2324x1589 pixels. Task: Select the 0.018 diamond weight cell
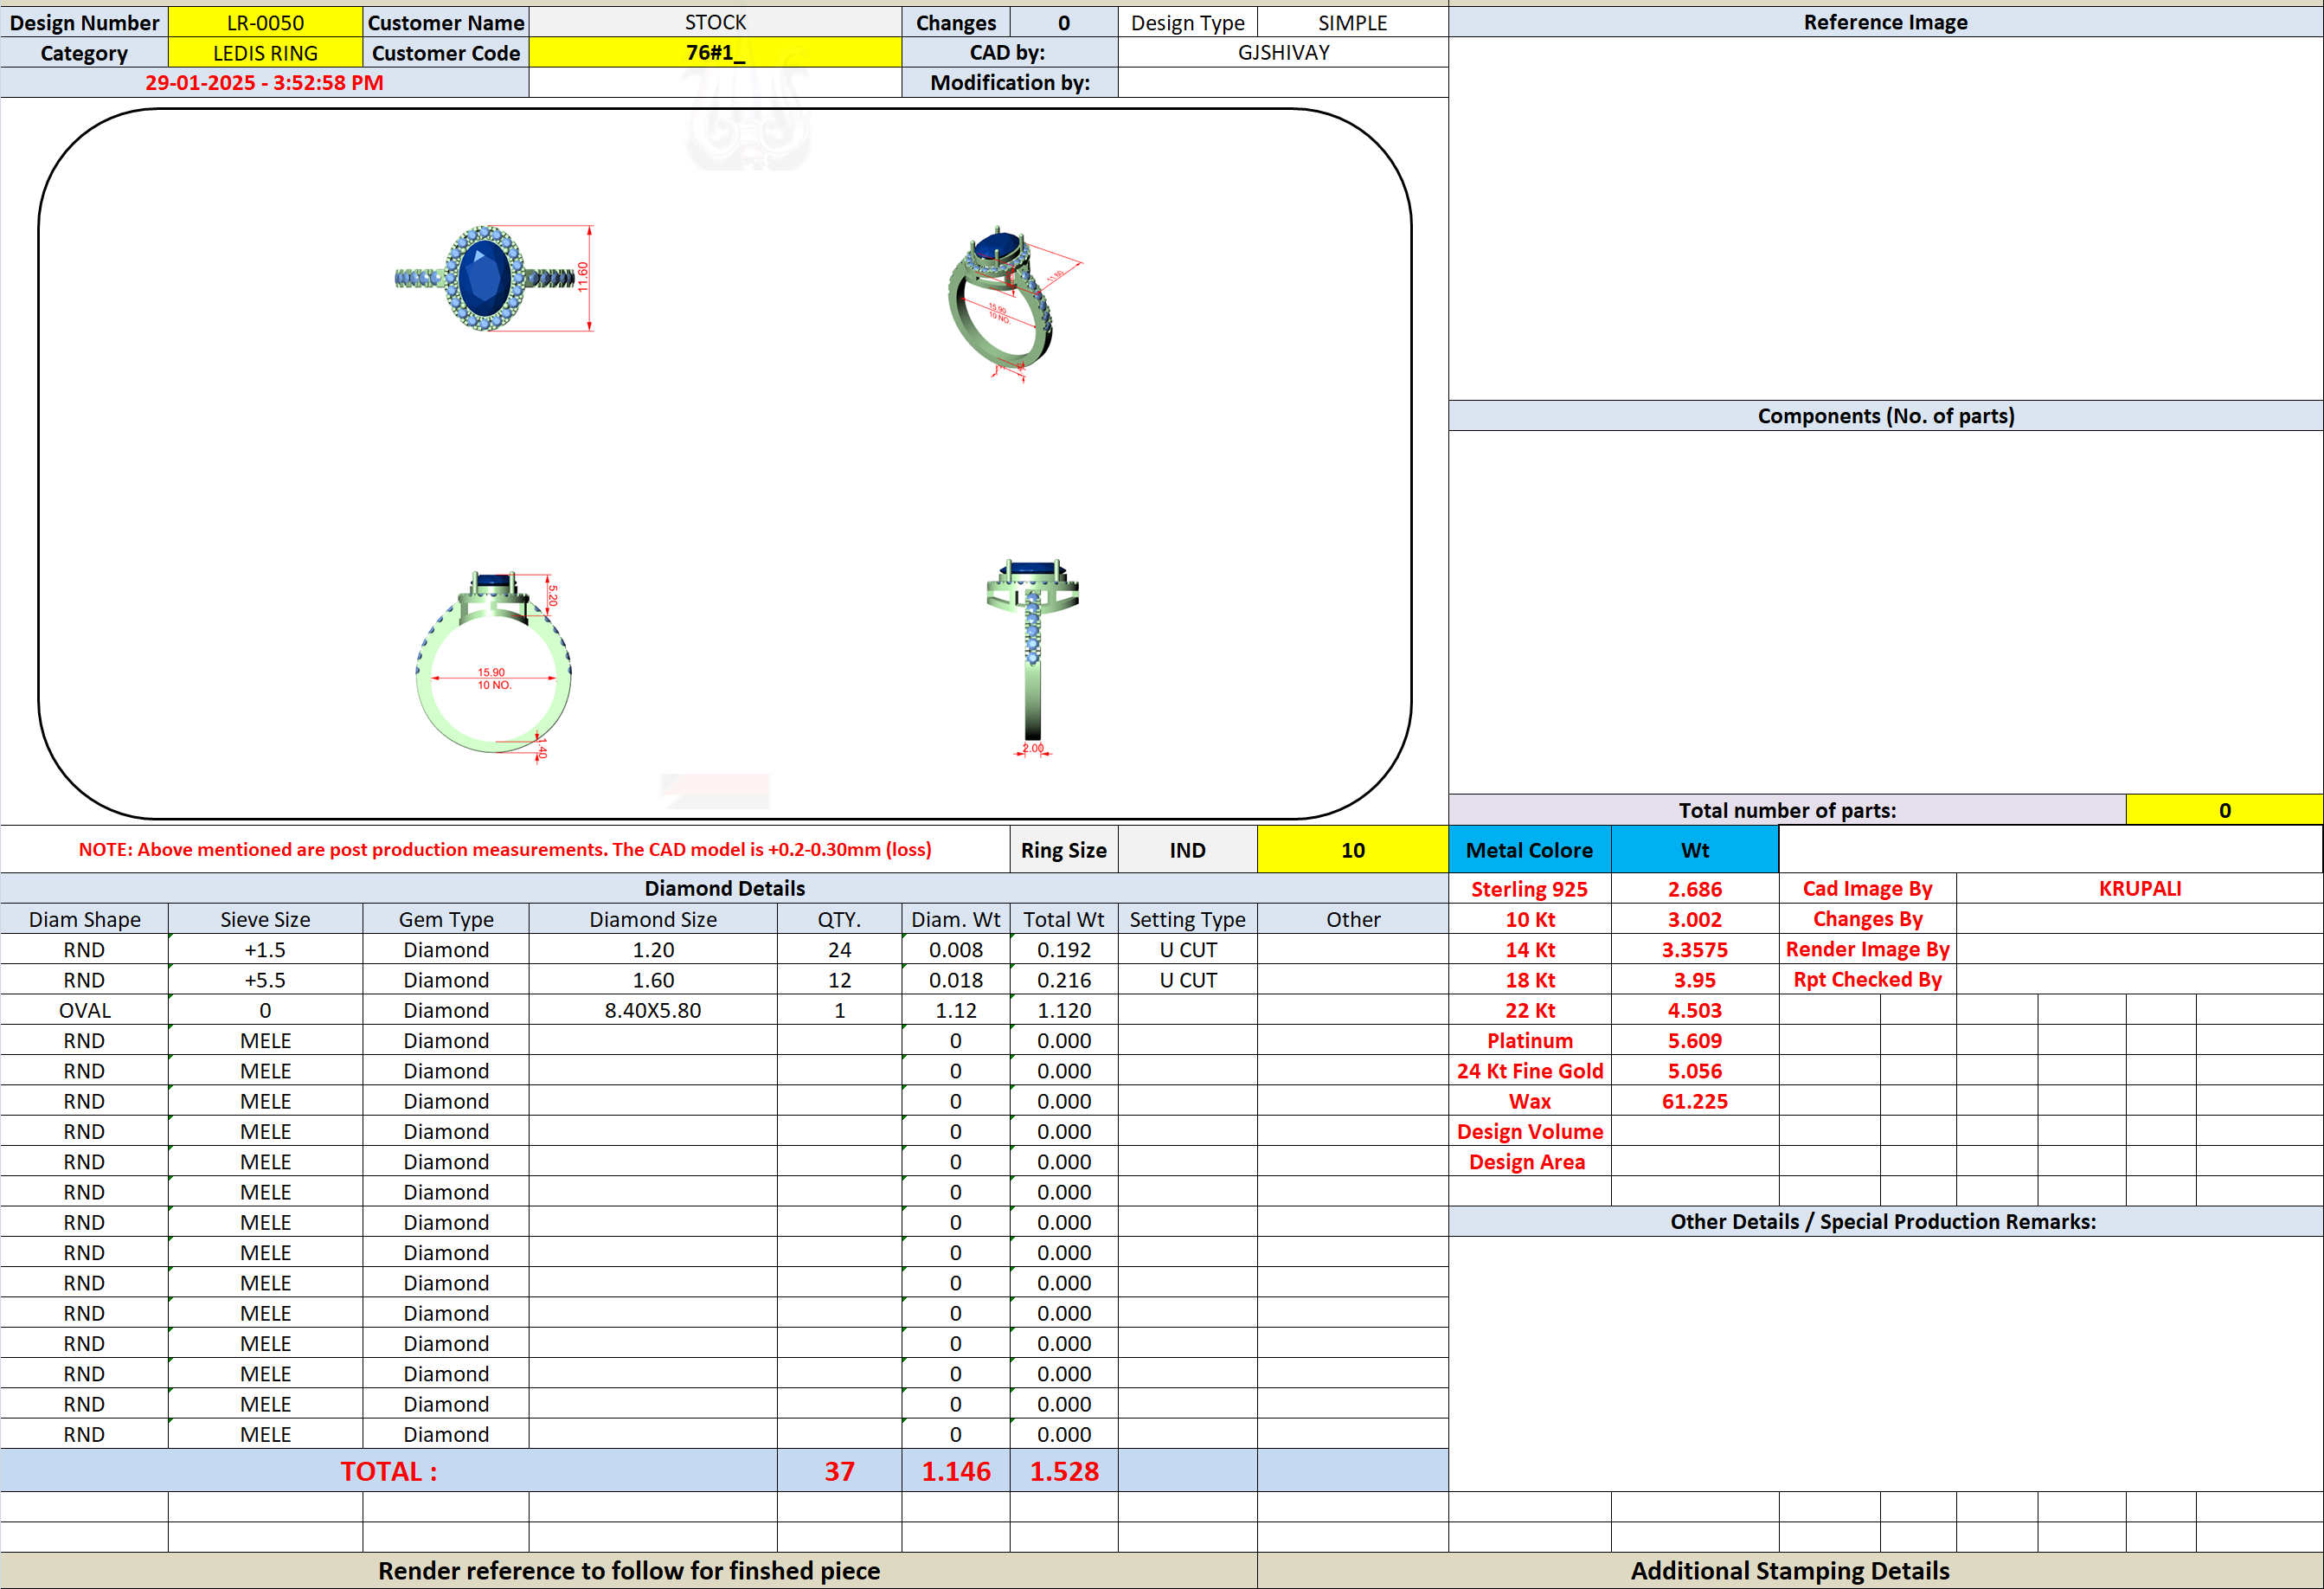pyautogui.click(x=955, y=980)
